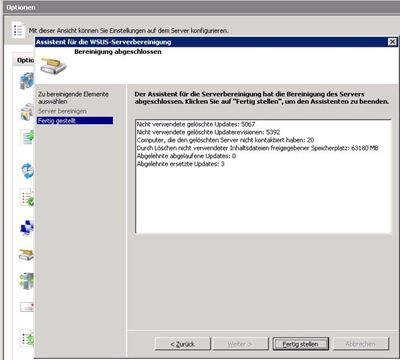Open the top server source option icon in Optionen
400x360 pixels.
click(27, 82)
